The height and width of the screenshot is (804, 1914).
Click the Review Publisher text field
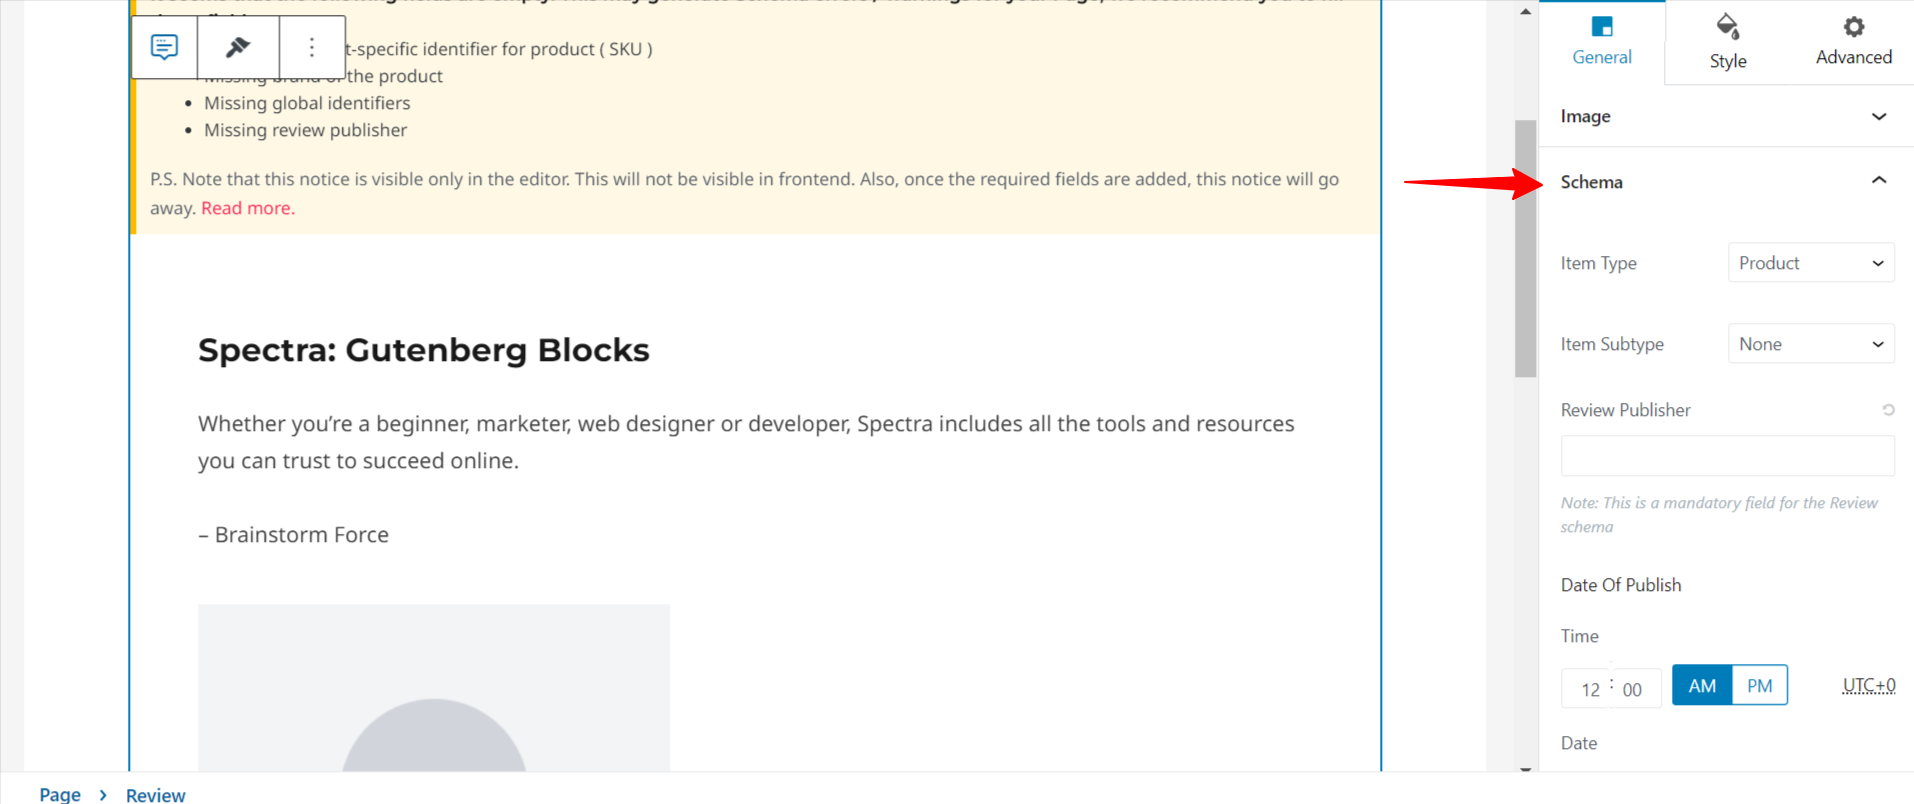[x=1726, y=456]
